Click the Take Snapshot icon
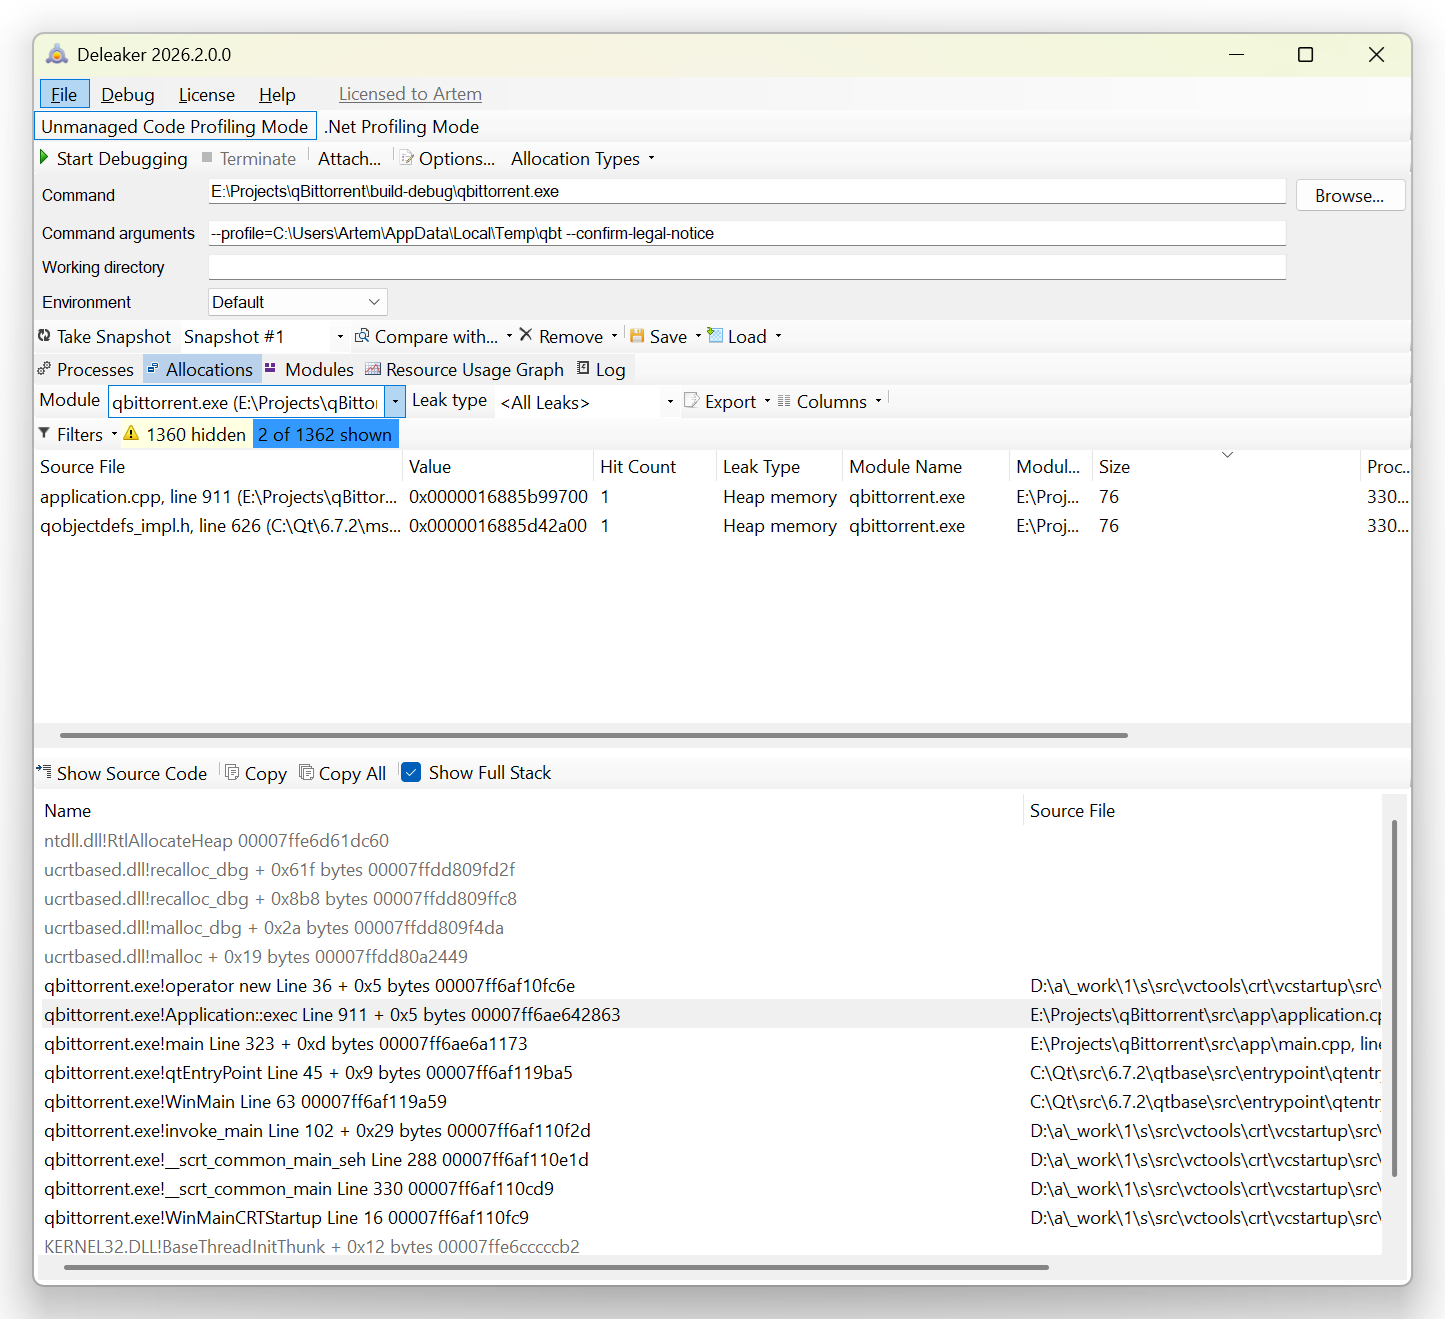 (x=44, y=336)
